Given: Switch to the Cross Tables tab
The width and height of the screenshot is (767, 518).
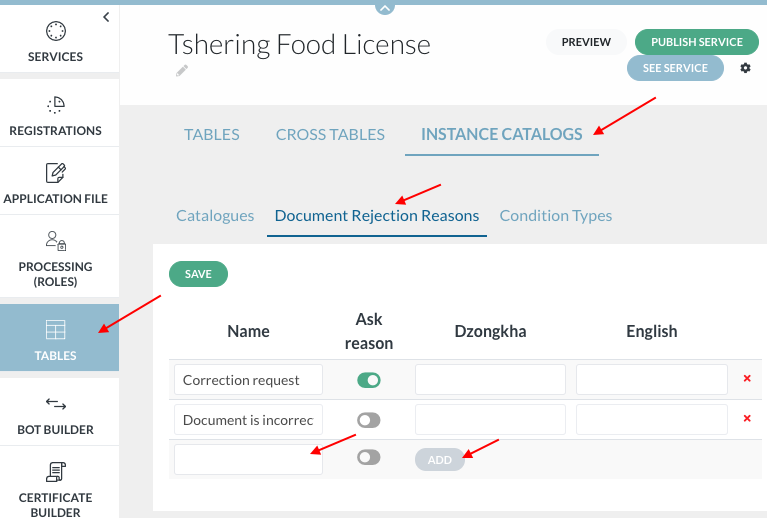Looking at the screenshot, I should [330, 135].
